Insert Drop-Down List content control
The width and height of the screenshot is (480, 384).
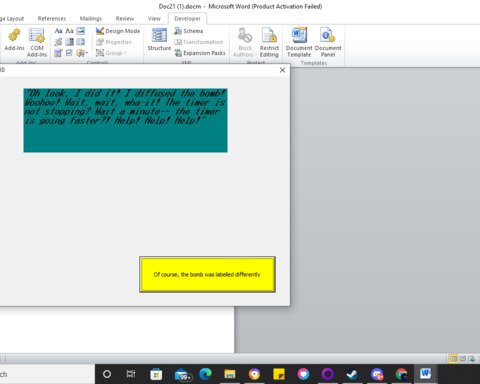(x=80, y=42)
